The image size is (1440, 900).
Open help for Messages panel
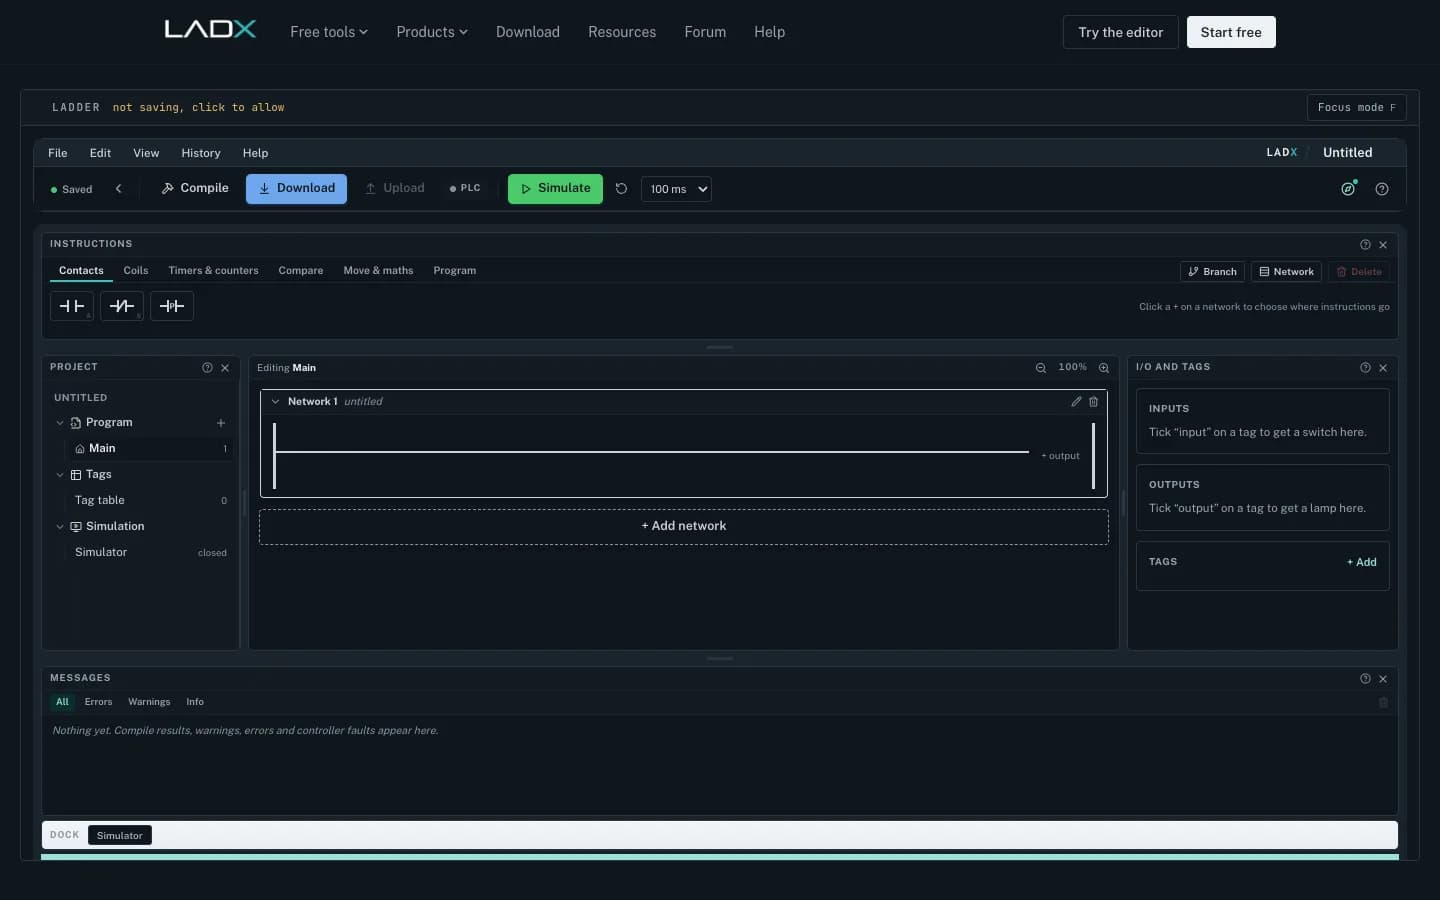(x=1365, y=679)
